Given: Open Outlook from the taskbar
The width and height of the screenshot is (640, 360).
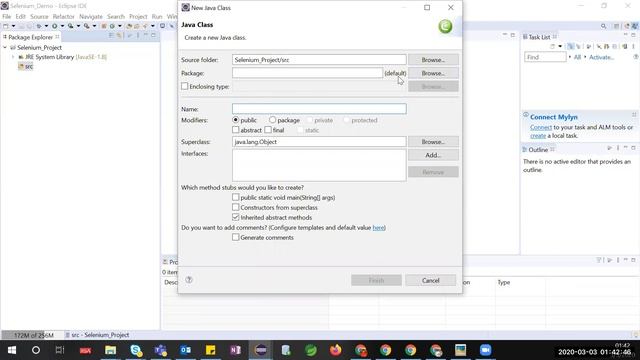Looking at the screenshot, I should 186,350.
